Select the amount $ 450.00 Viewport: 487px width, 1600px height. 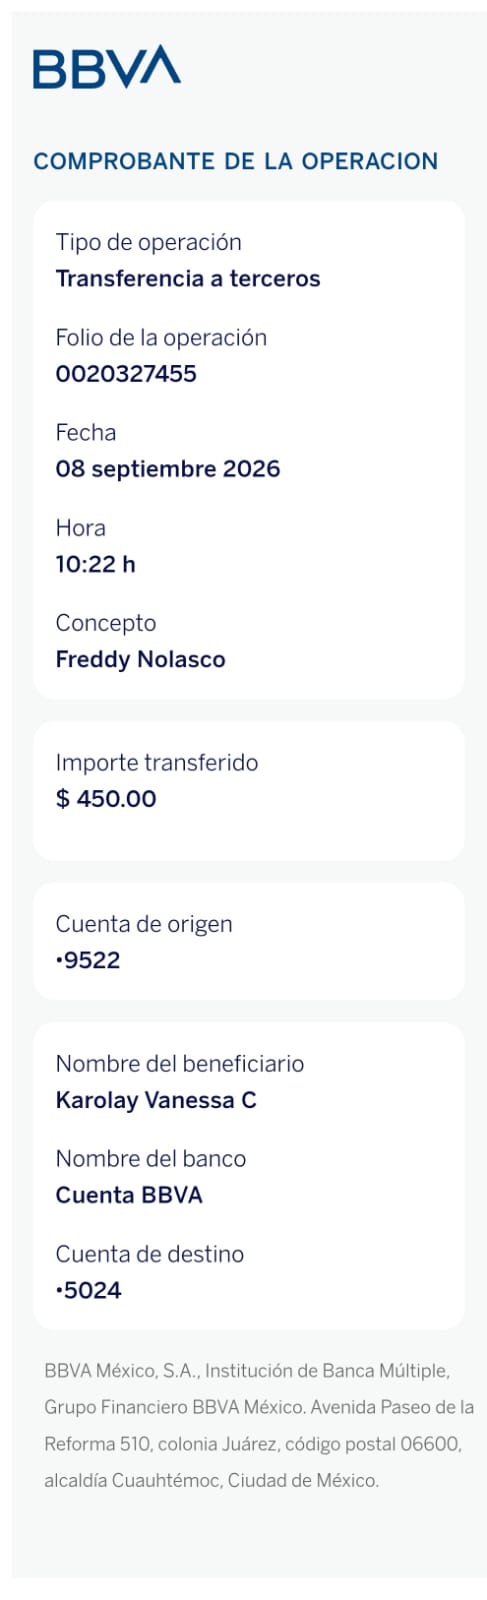tap(106, 799)
